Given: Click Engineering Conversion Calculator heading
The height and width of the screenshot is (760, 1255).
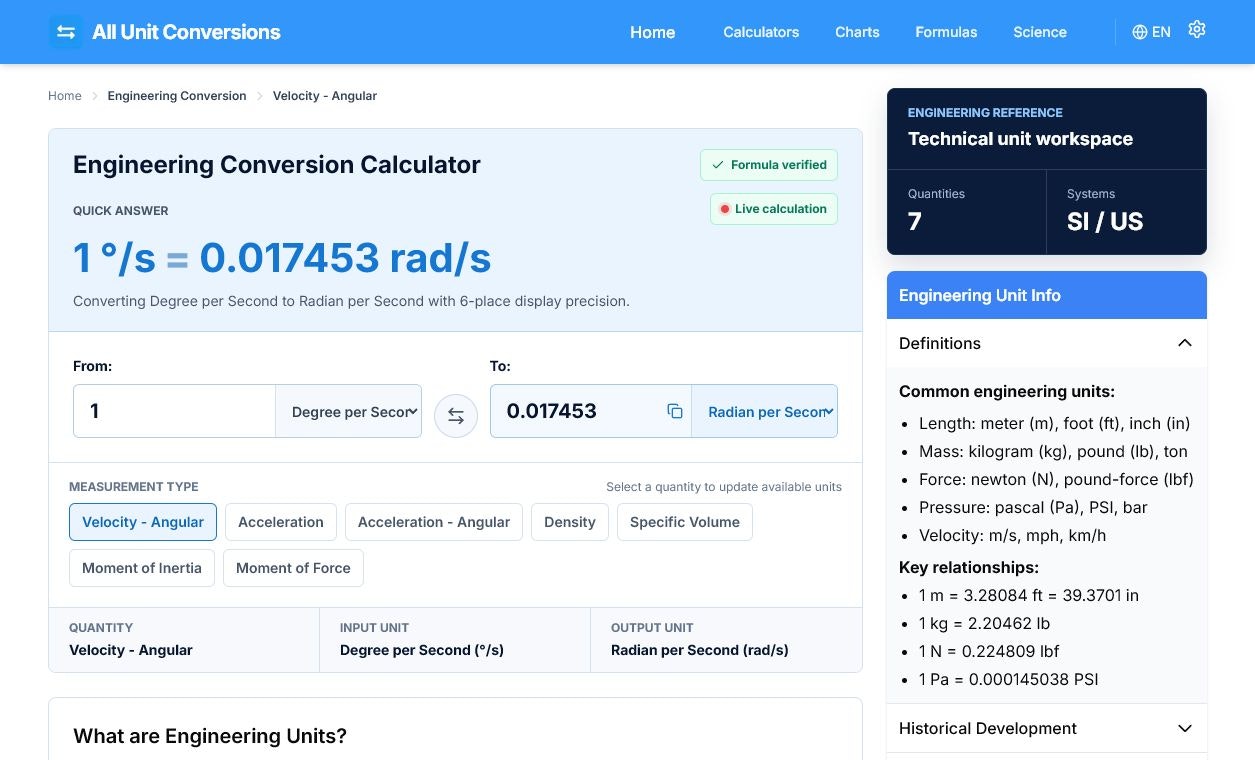Looking at the screenshot, I should click(x=277, y=165).
